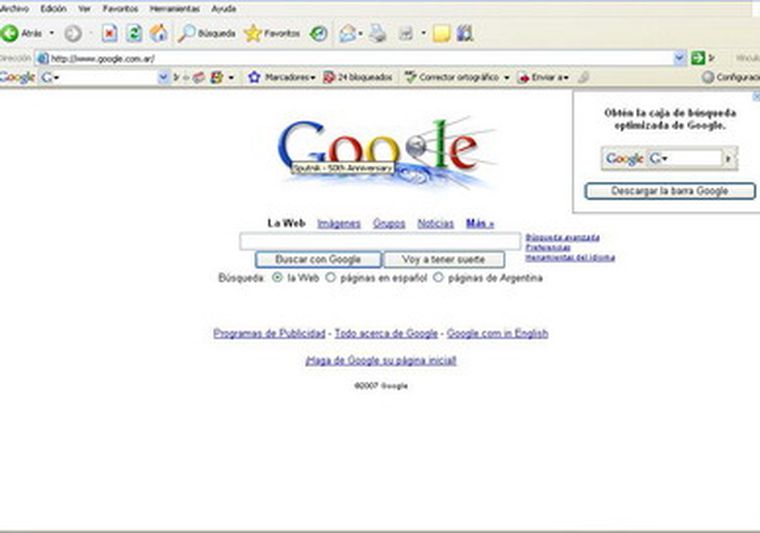Screen dimensions: 760x533
Task: Open the Ver menu
Action: pyautogui.click(x=84, y=9)
